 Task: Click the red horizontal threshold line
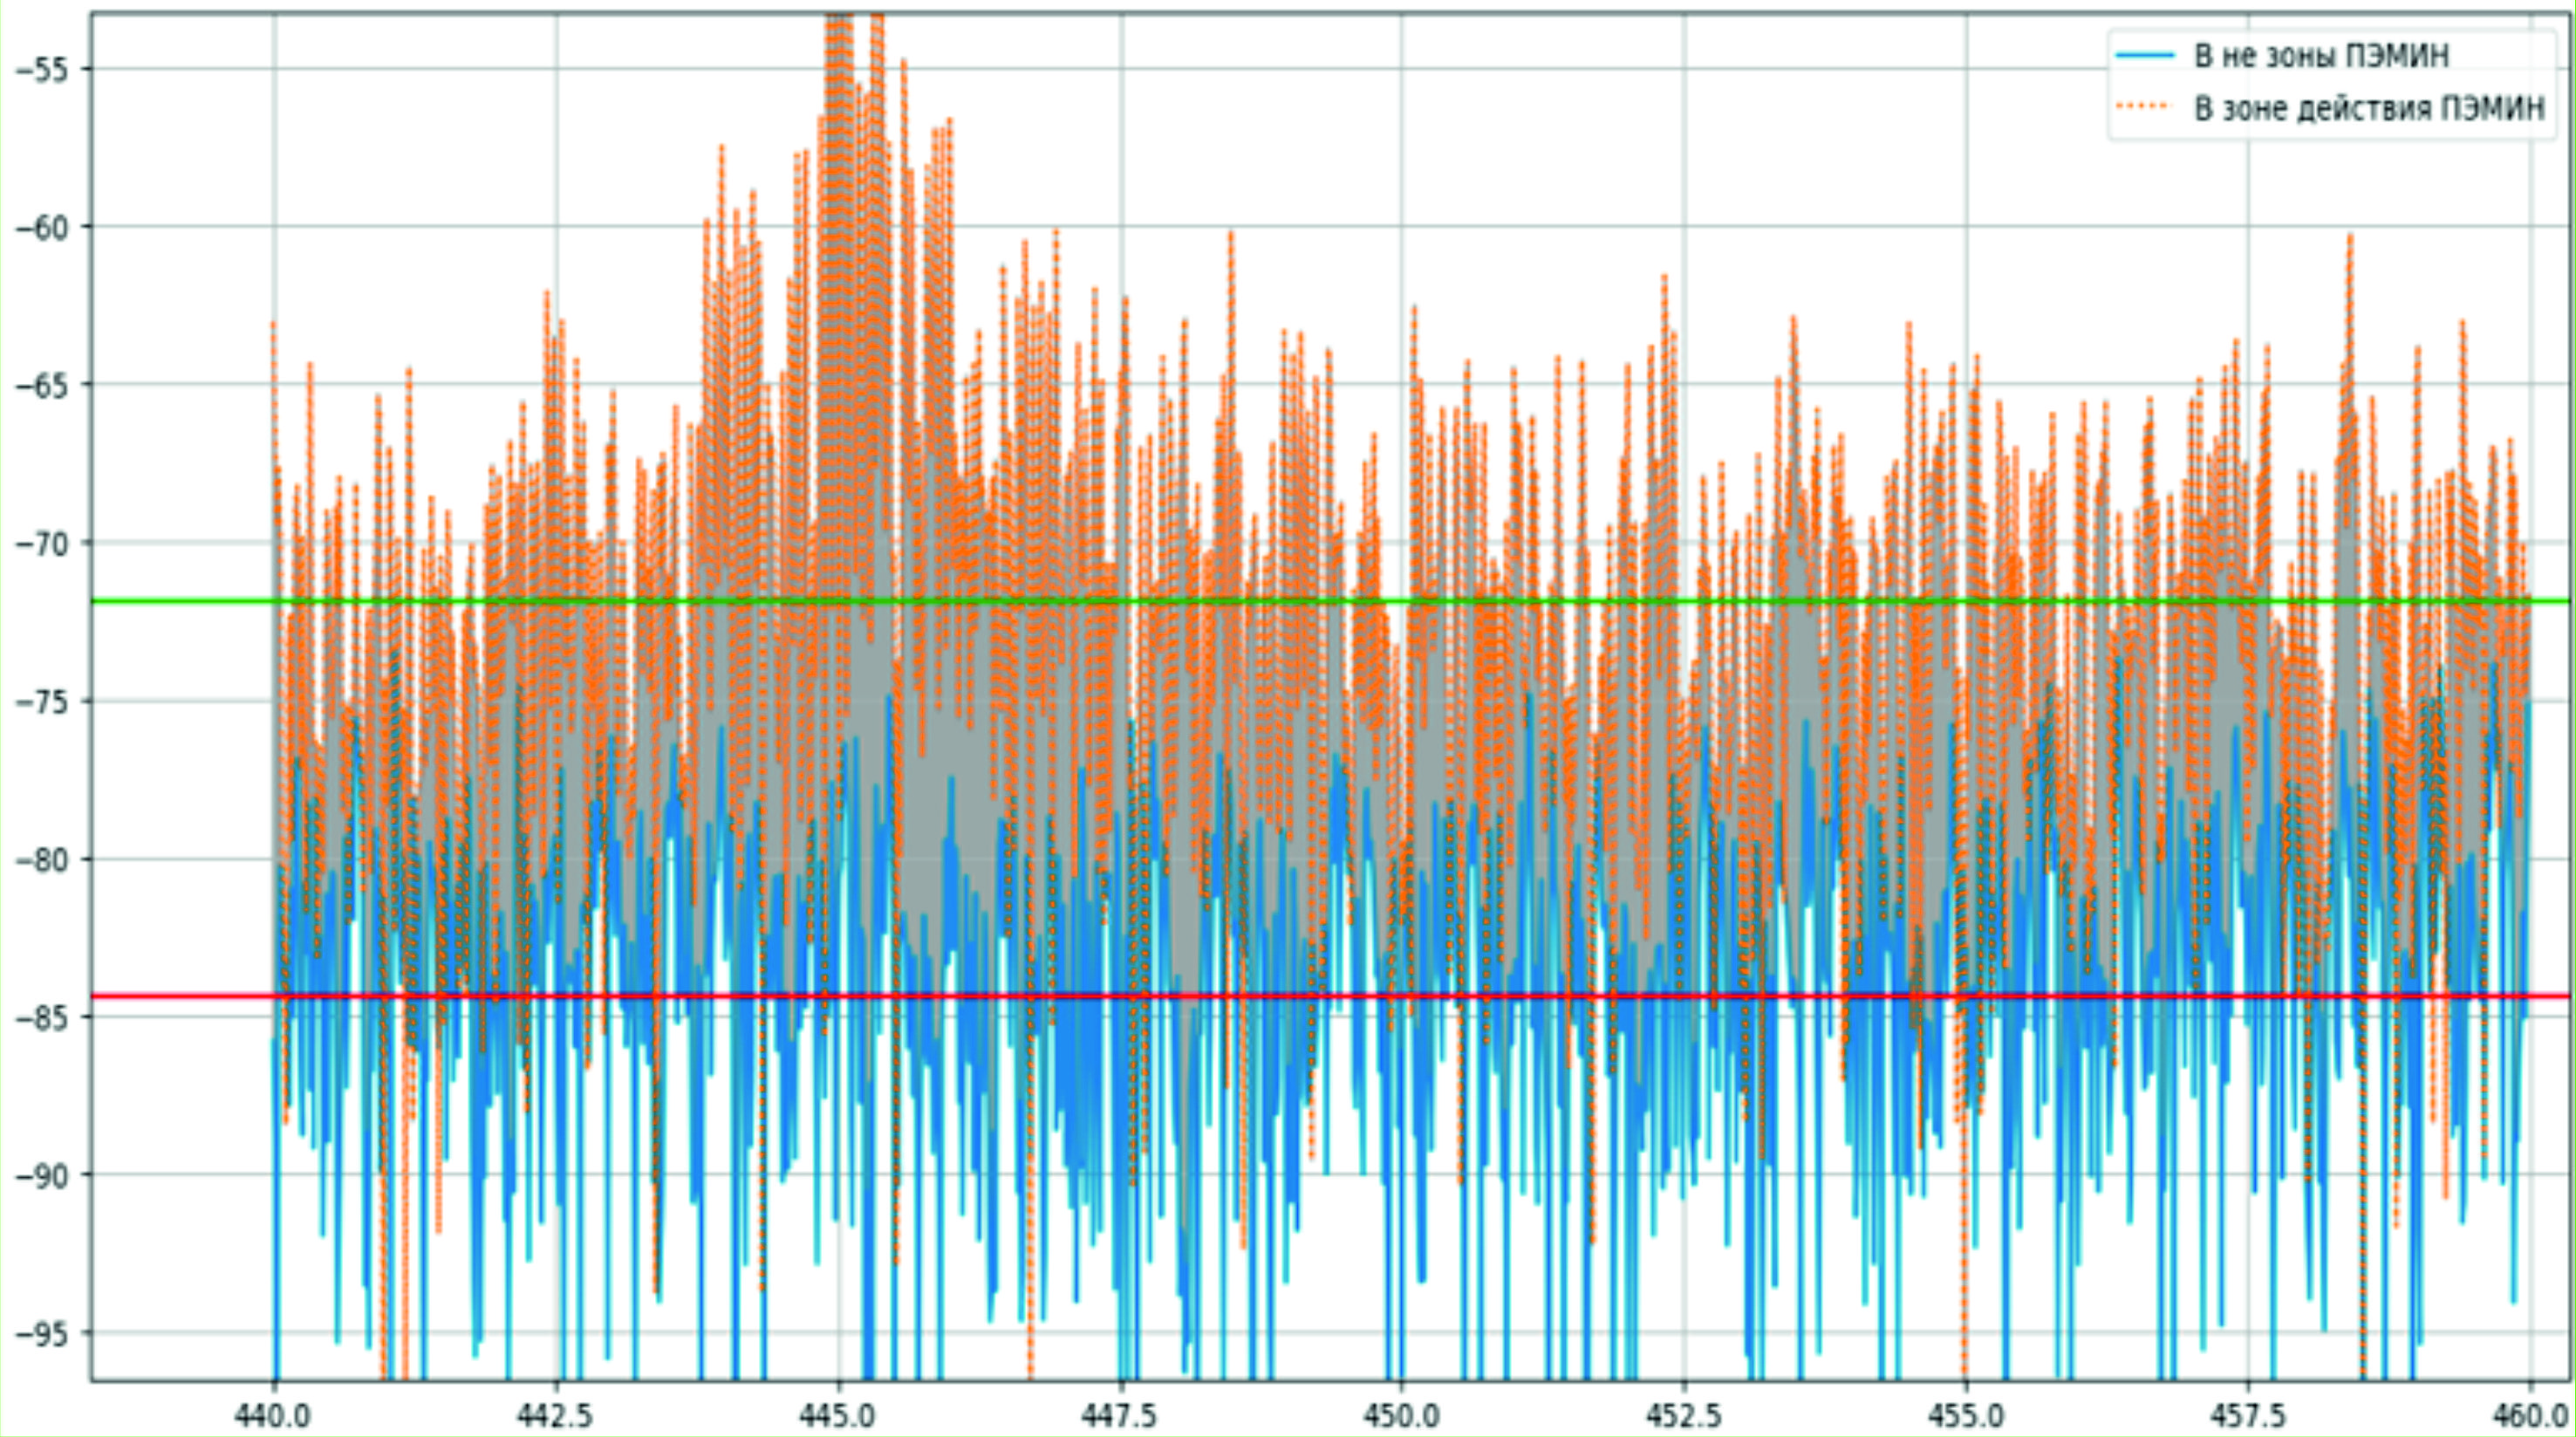point(180,996)
